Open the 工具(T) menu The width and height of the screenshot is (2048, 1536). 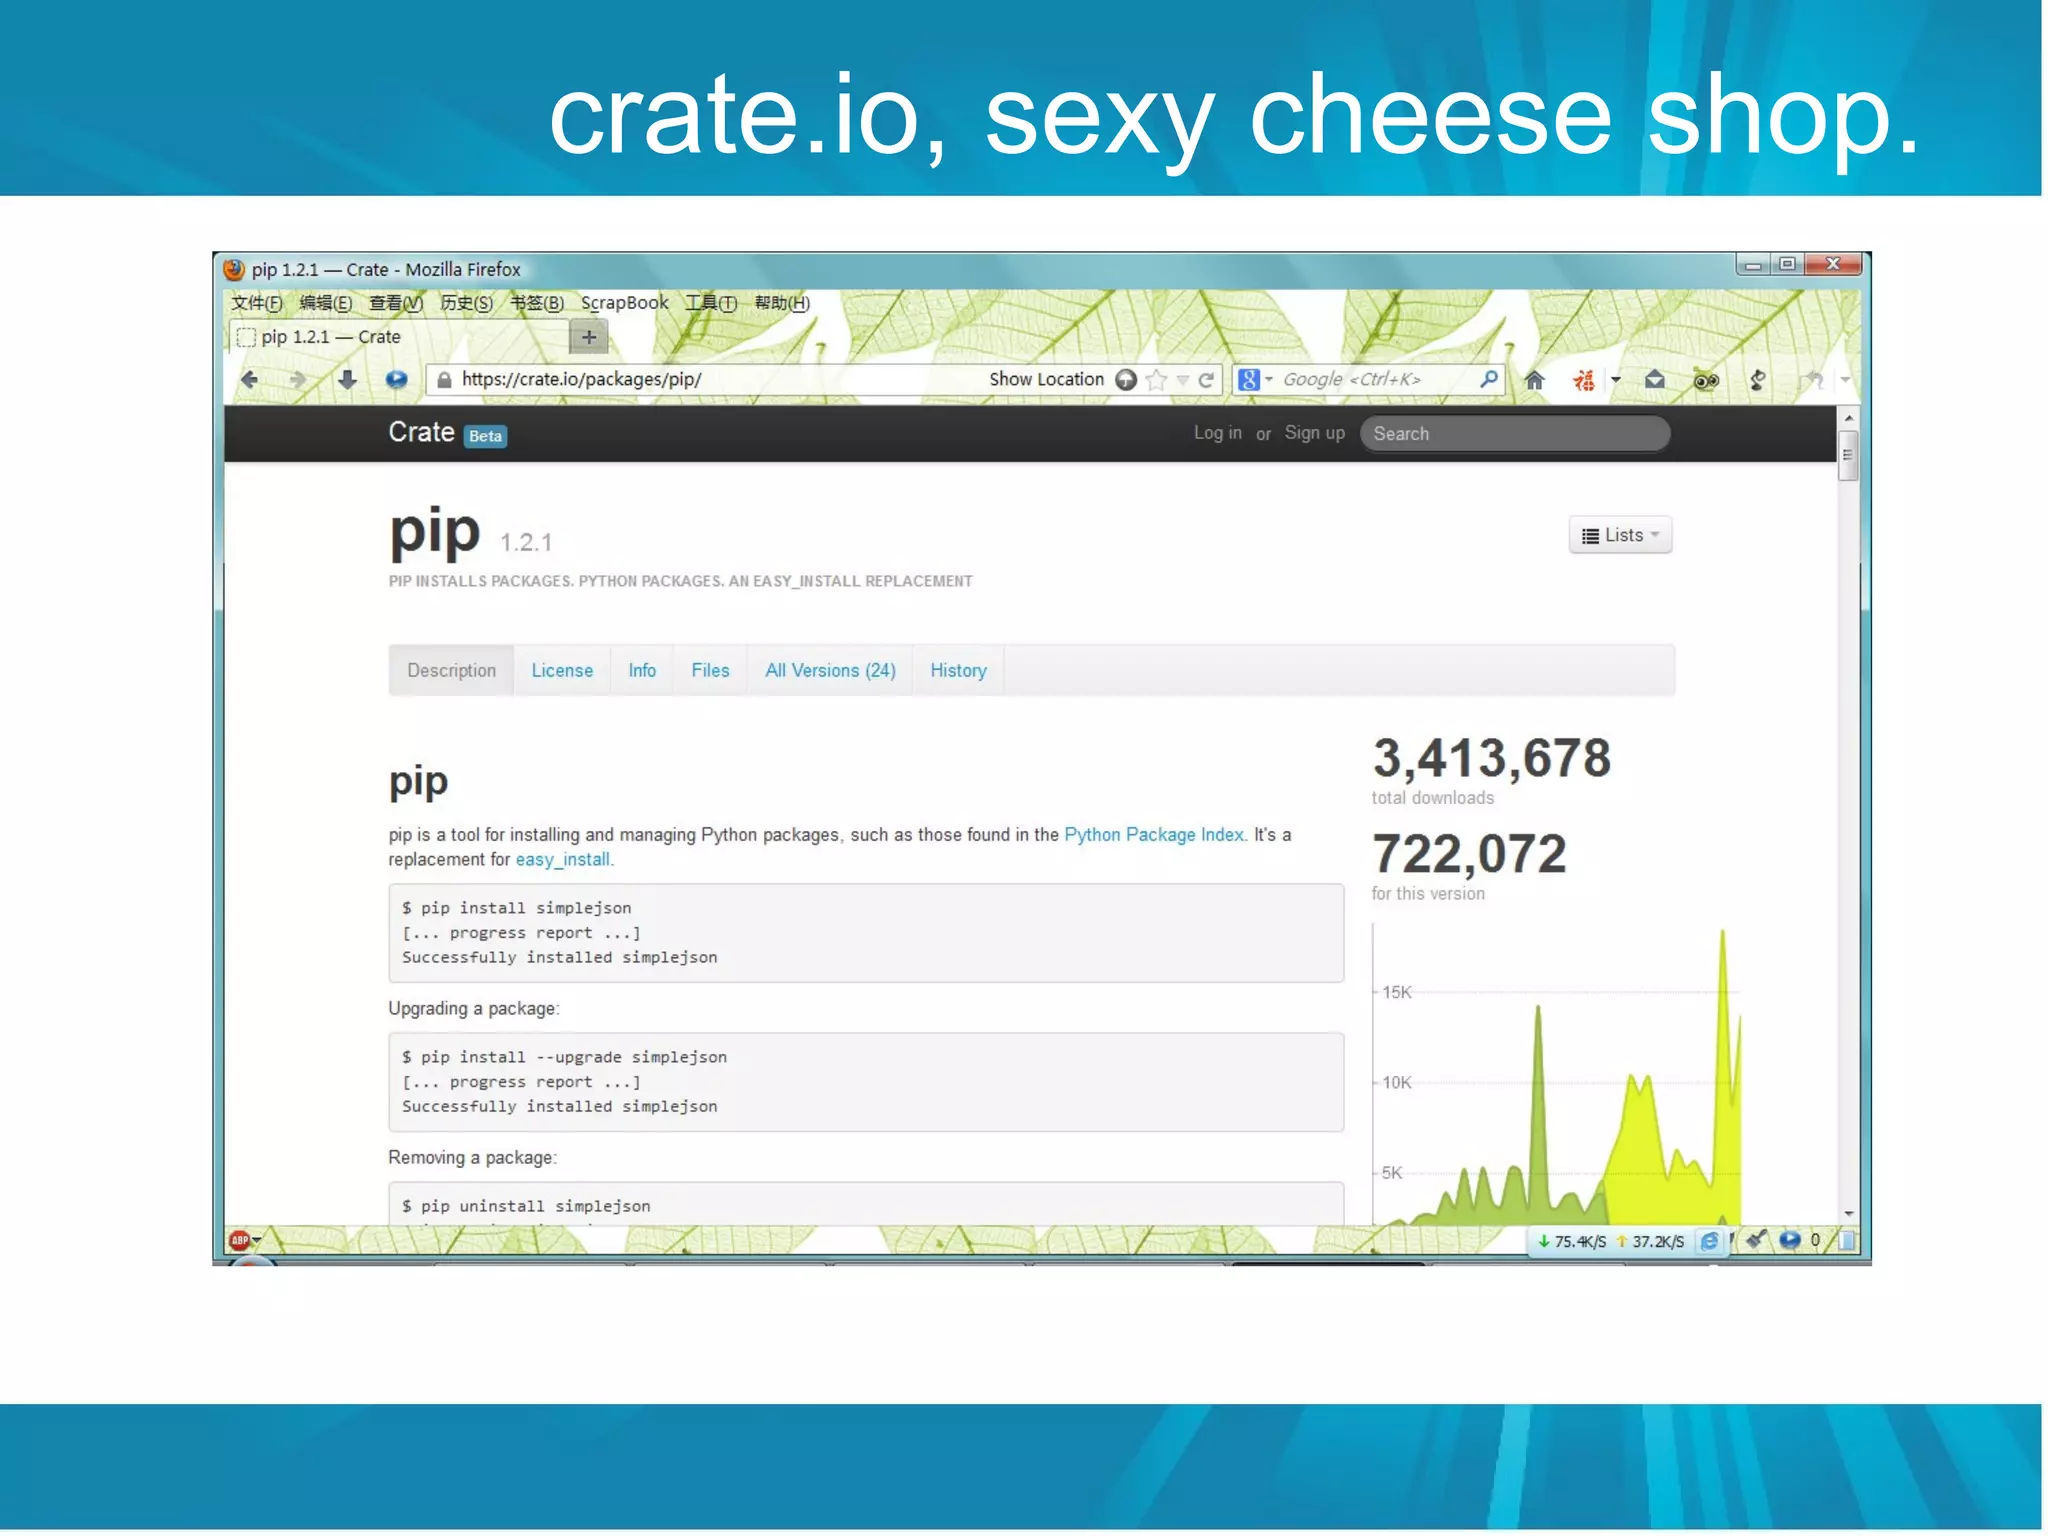(711, 303)
